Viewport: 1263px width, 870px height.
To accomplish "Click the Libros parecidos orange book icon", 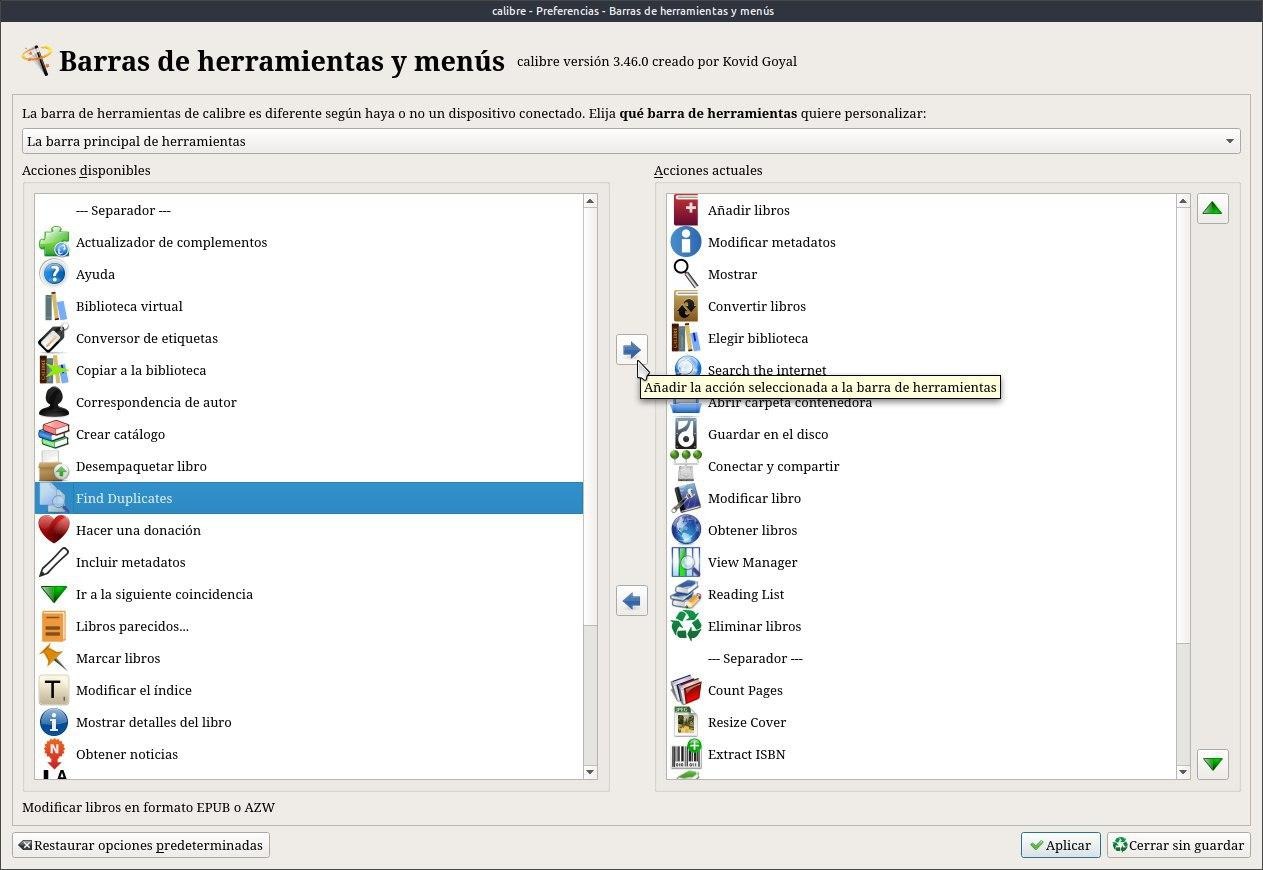I will (54, 626).
